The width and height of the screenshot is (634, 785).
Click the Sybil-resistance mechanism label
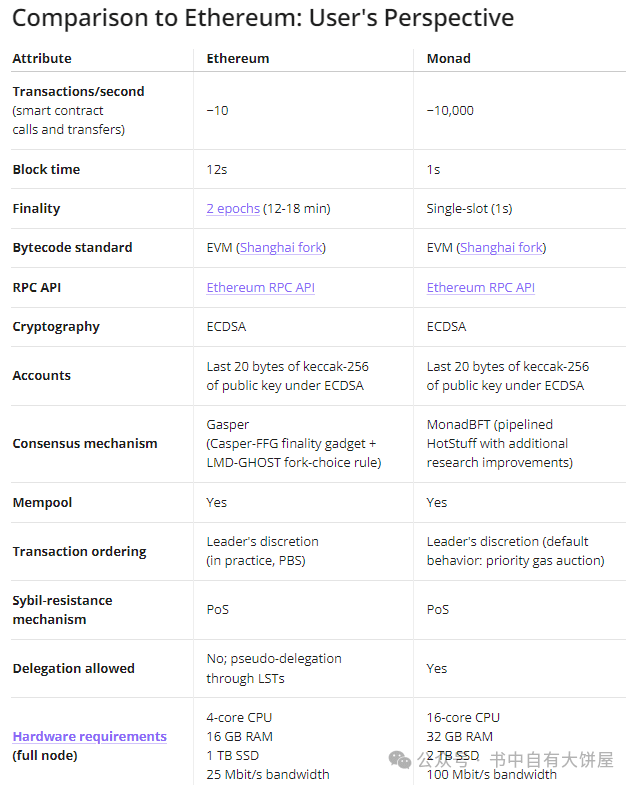coord(63,610)
